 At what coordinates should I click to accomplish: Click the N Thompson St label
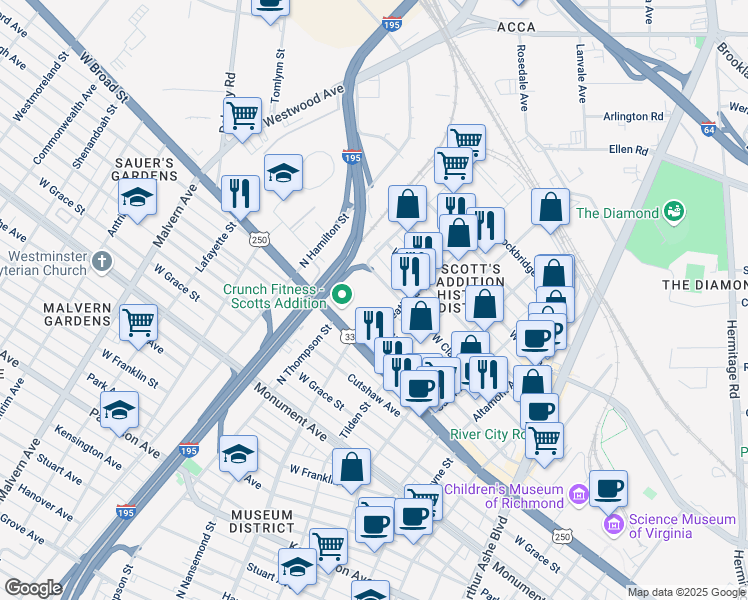(x=304, y=355)
